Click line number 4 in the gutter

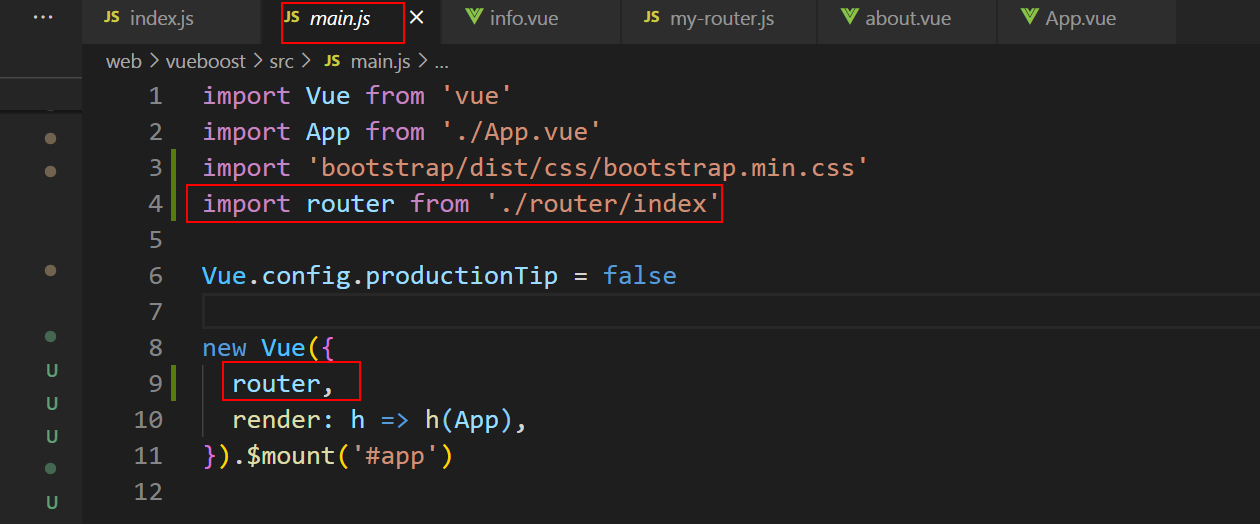(x=155, y=204)
